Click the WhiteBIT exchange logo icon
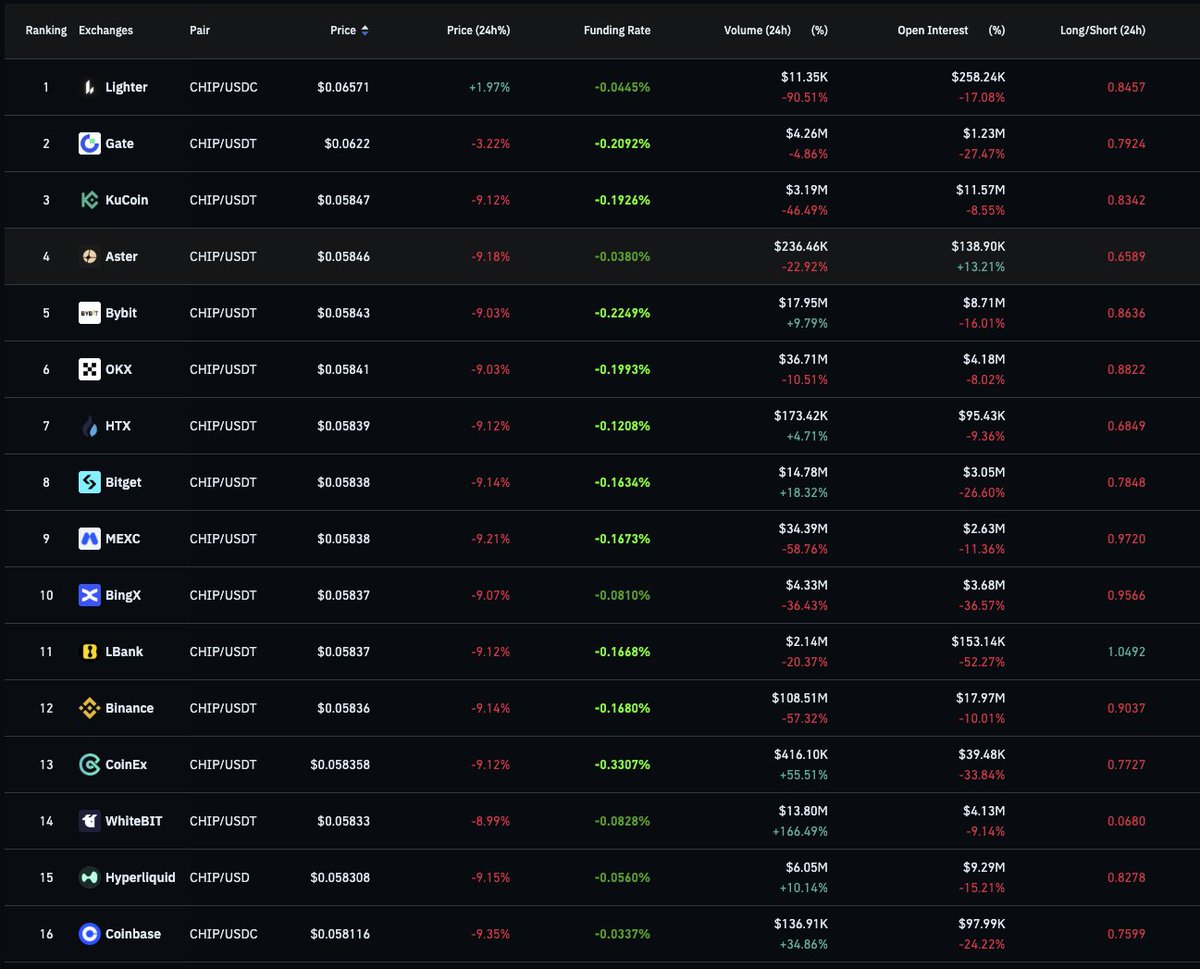 pyautogui.click(x=89, y=821)
